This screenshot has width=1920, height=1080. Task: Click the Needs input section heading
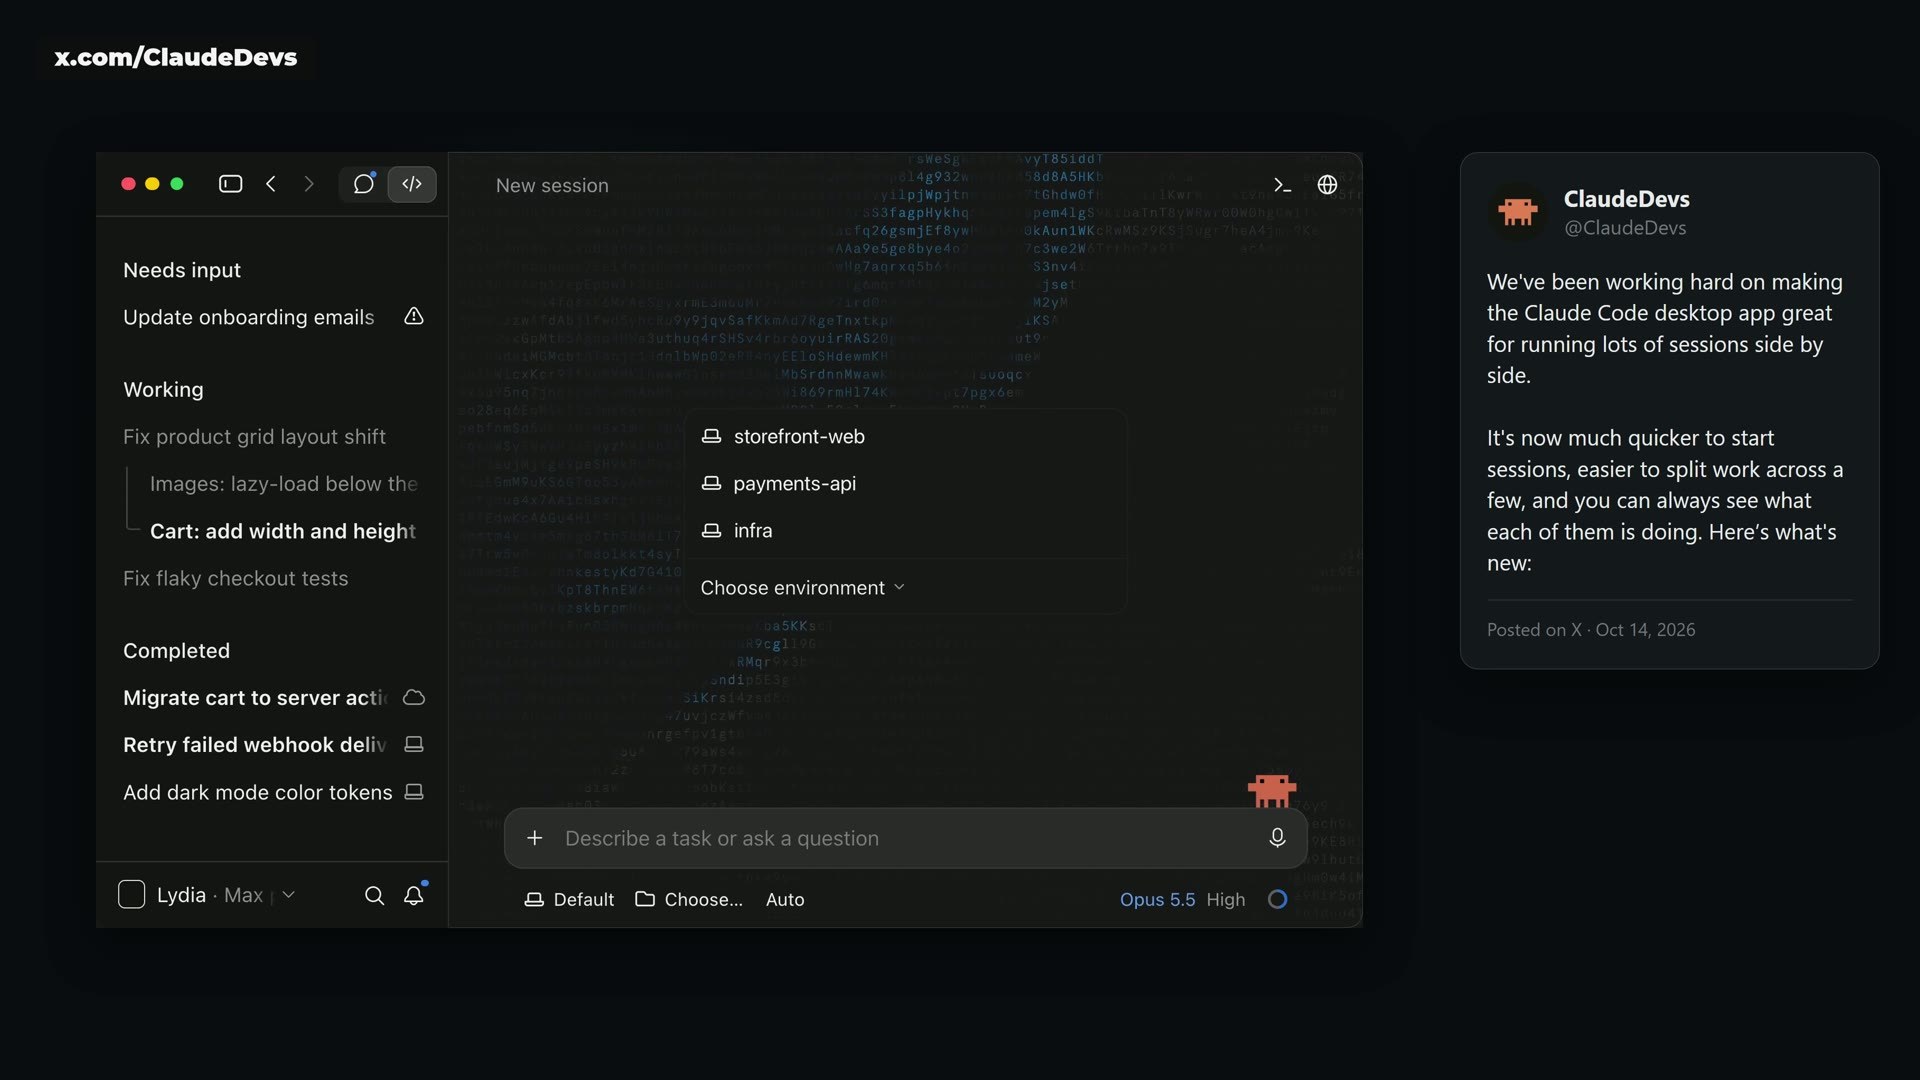(182, 270)
